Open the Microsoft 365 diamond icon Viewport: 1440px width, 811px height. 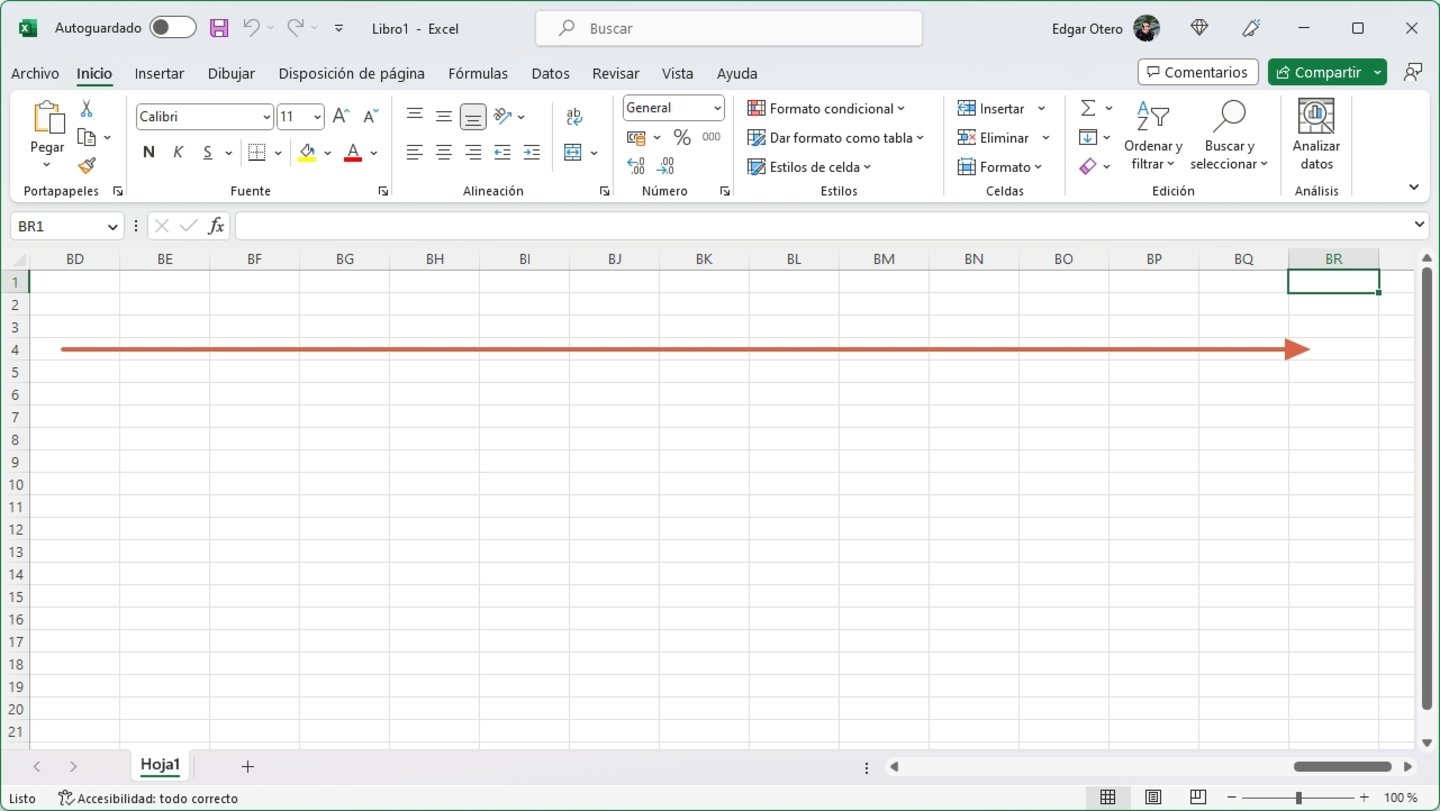tap(1199, 28)
